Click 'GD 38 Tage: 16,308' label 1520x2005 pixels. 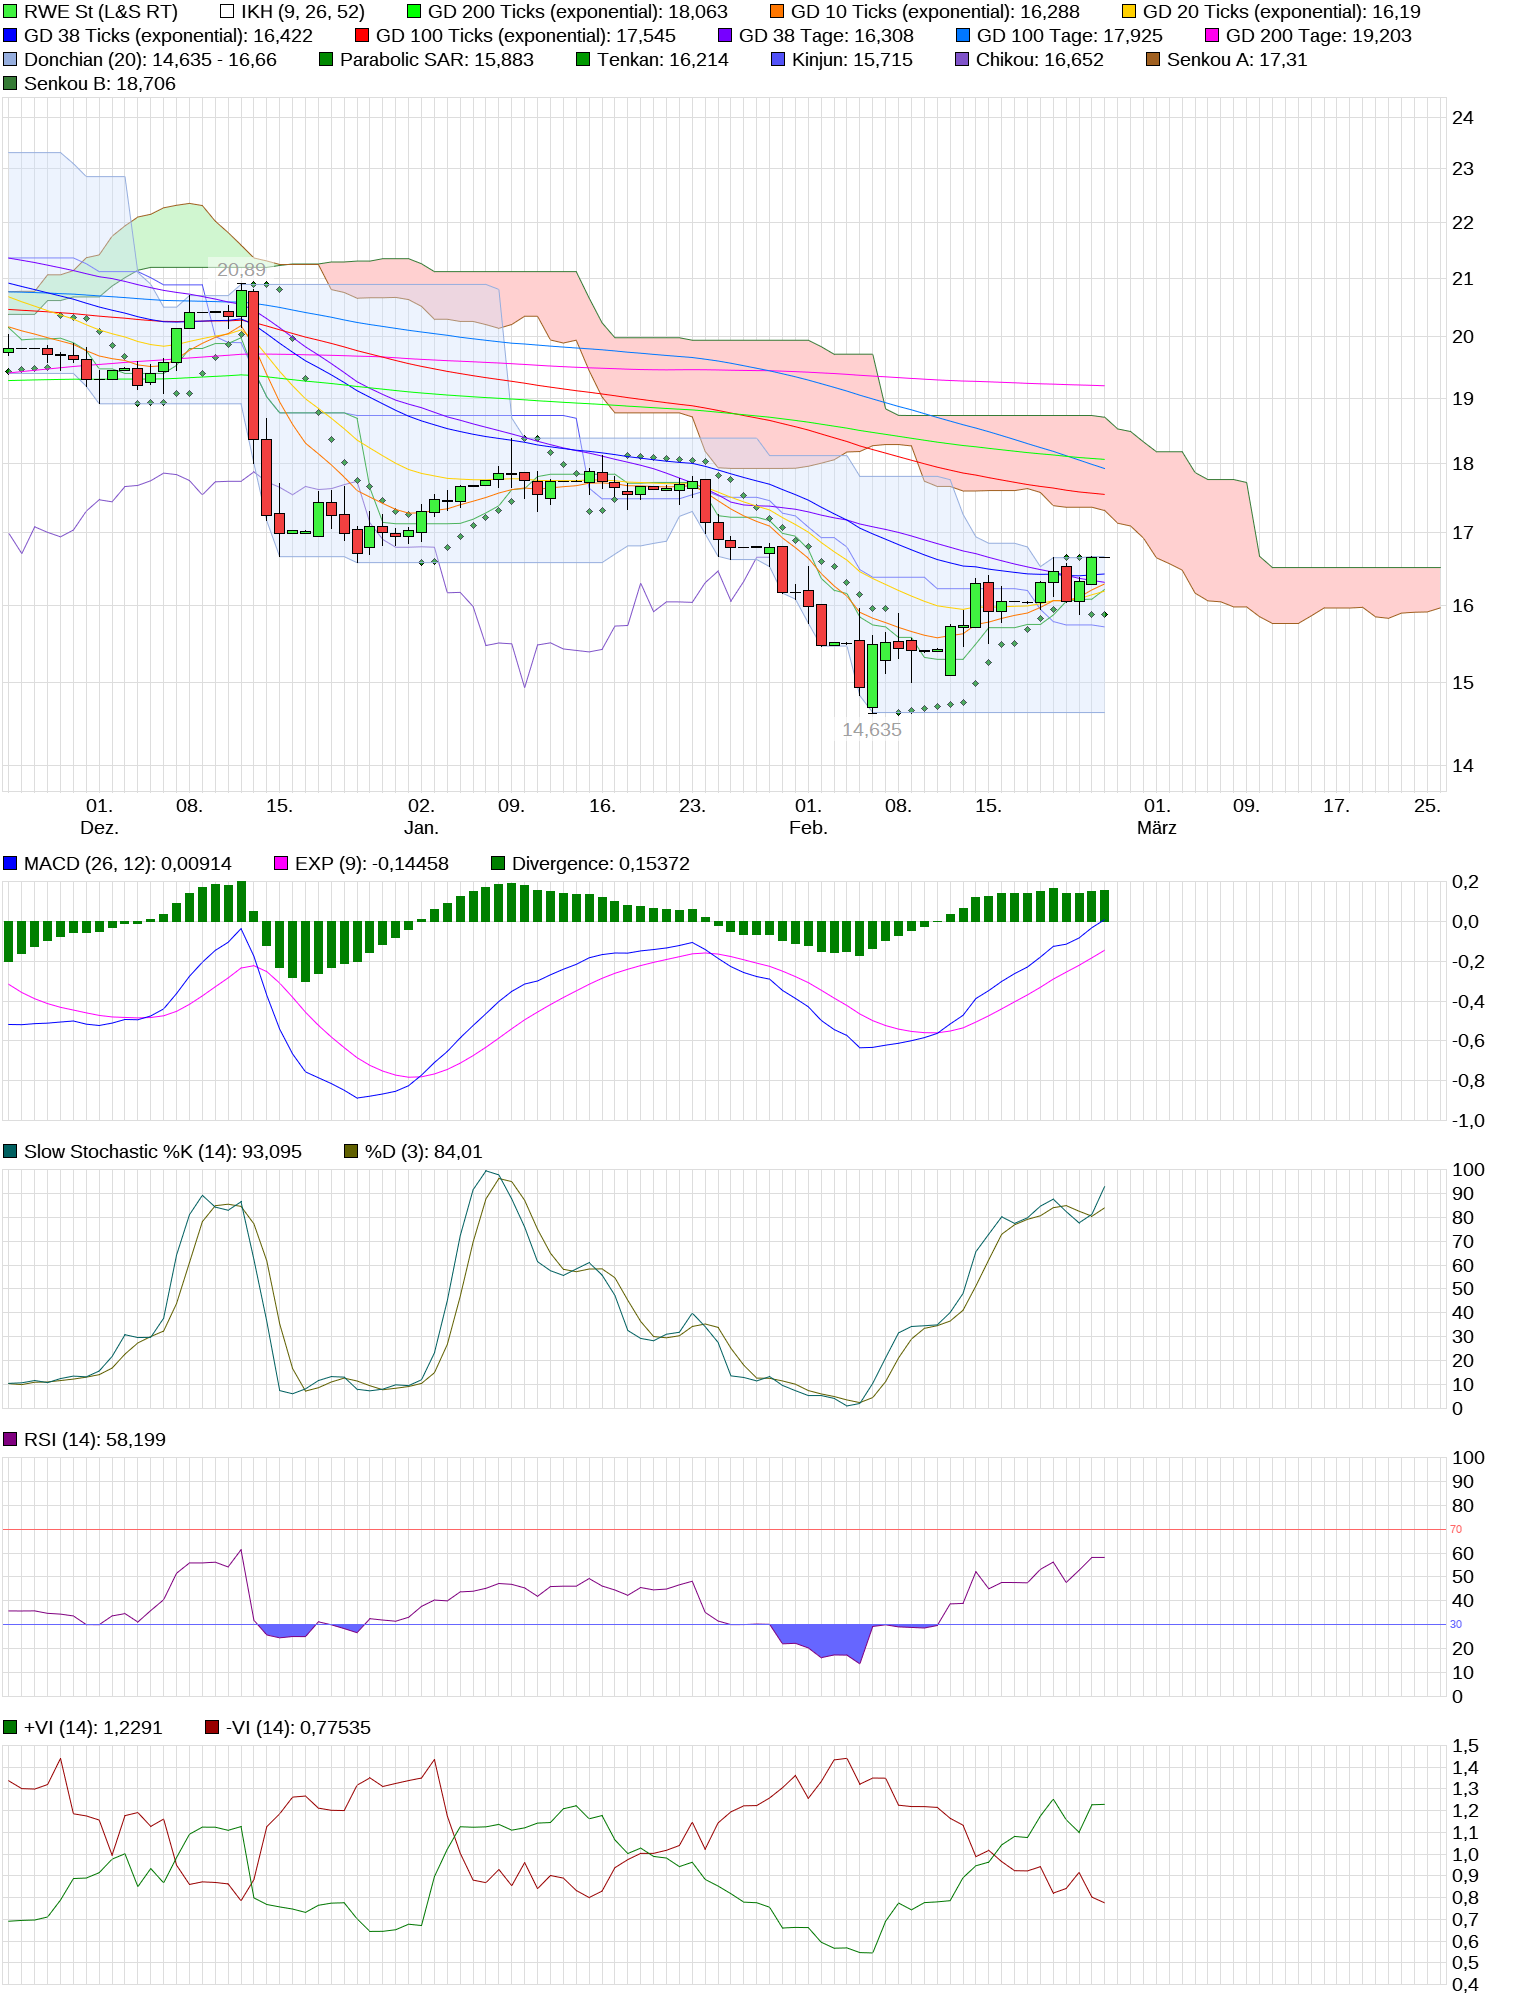826,36
